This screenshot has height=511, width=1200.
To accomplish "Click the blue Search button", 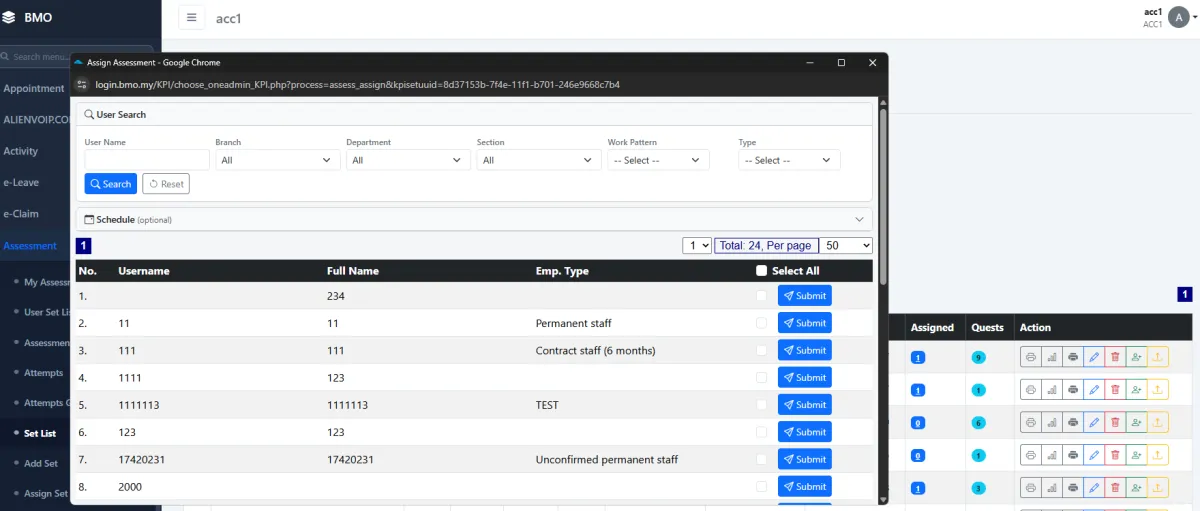I will [111, 184].
